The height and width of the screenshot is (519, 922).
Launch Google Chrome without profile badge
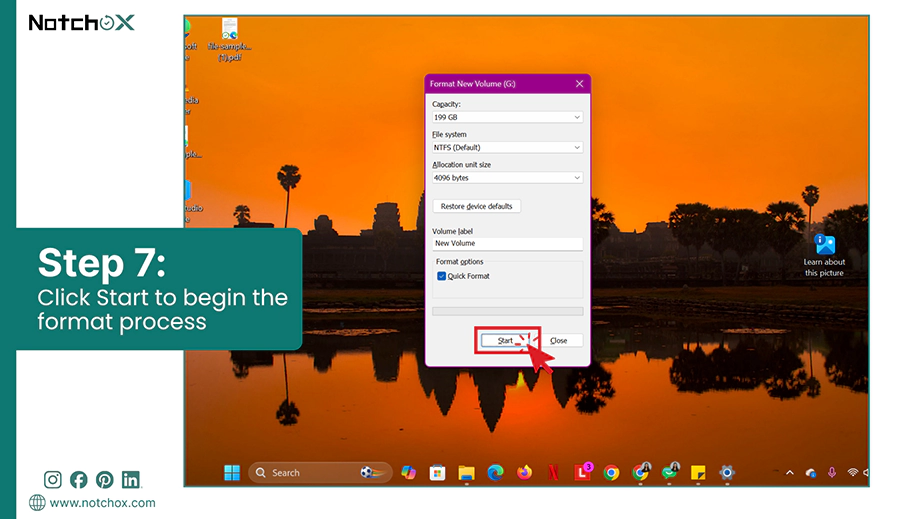coord(611,473)
